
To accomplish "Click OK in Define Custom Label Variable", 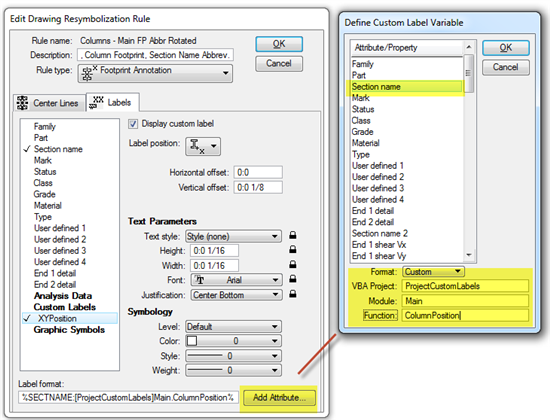I will pyautogui.click(x=505, y=48).
